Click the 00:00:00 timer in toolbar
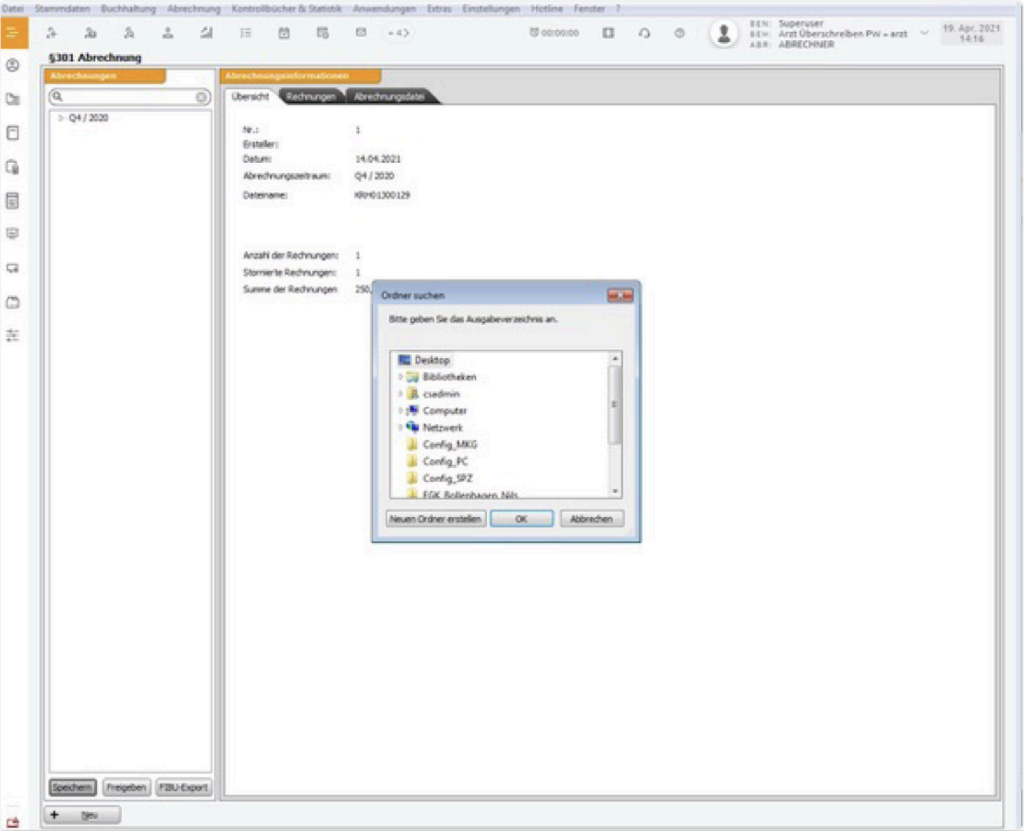Viewport: 1024px width, 831px height. [x=554, y=33]
